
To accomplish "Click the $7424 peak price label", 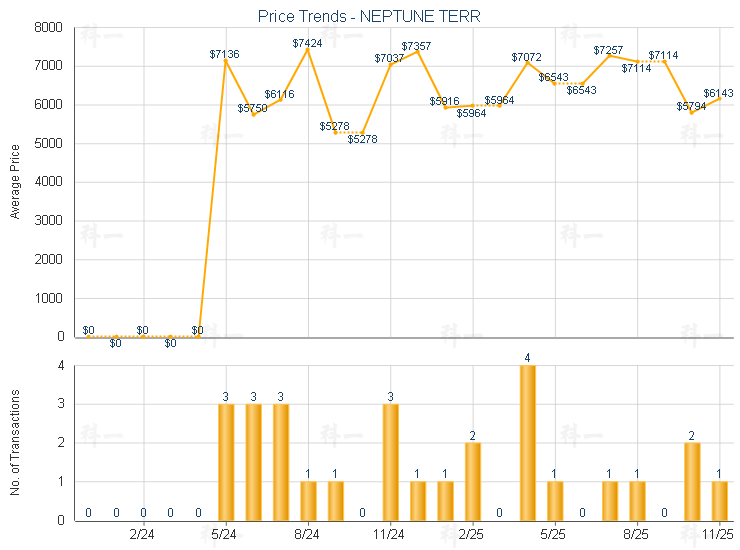I will click(x=308, y=43).
